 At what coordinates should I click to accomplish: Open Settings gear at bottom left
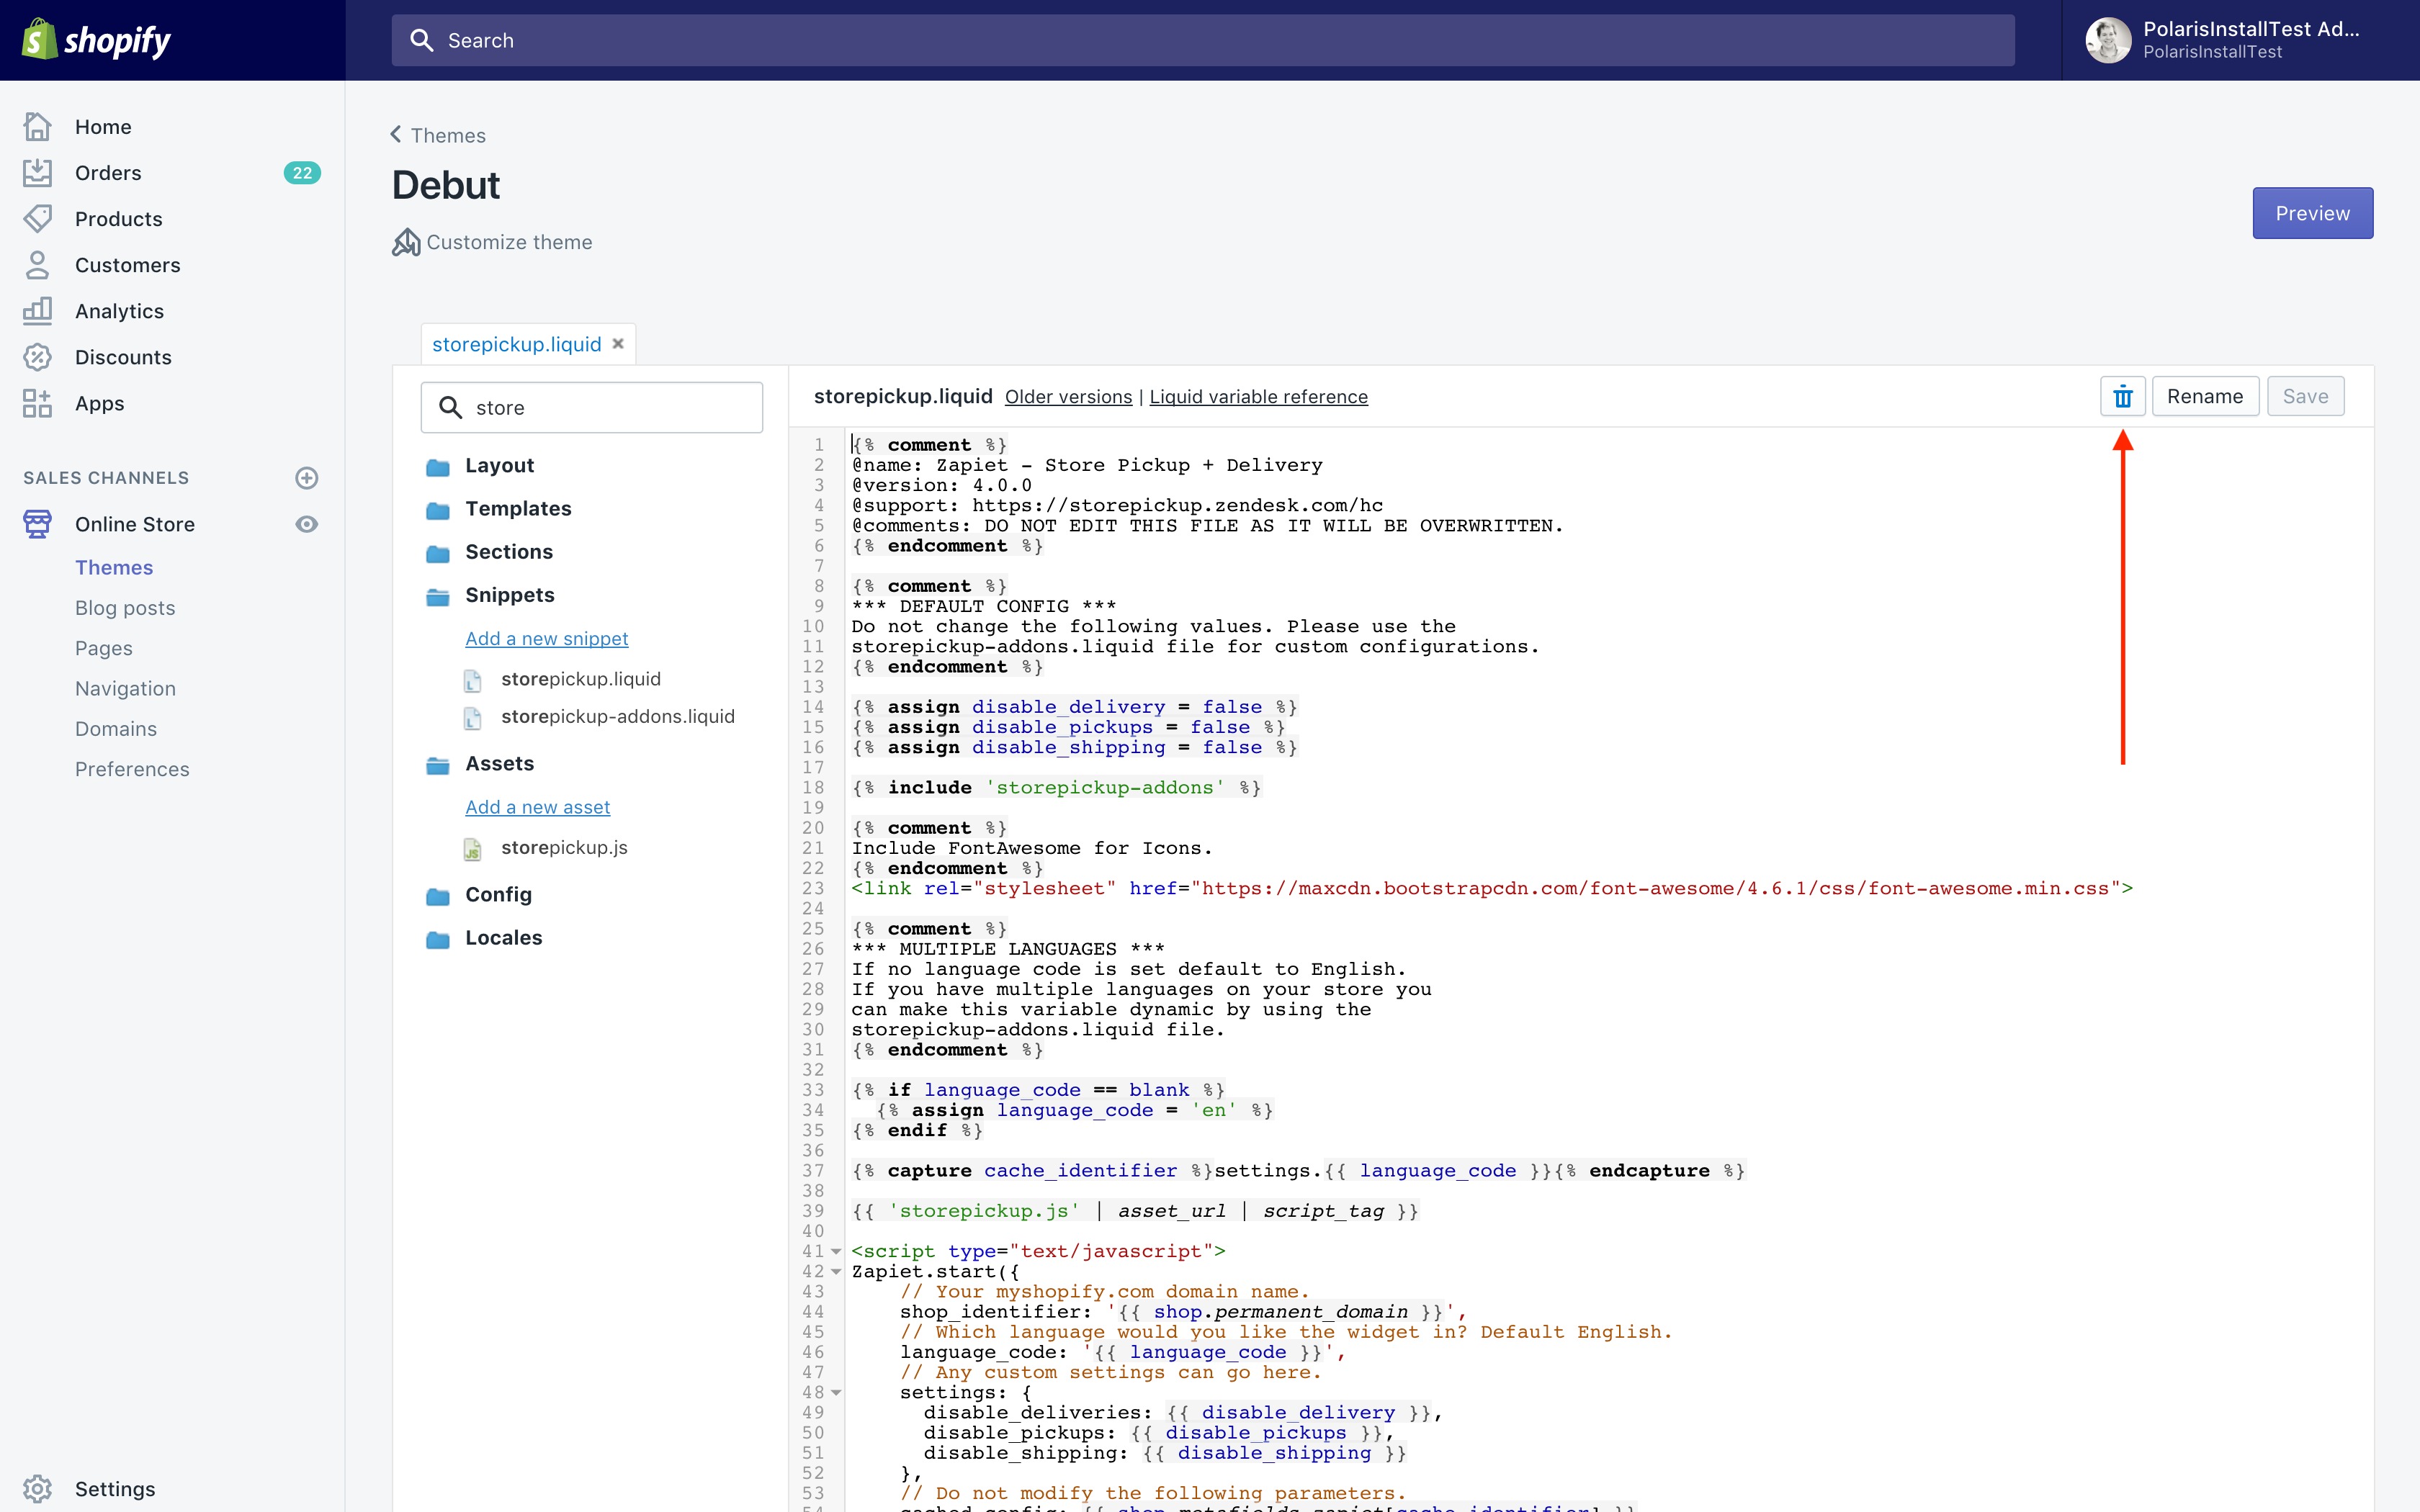point(38,1488)
